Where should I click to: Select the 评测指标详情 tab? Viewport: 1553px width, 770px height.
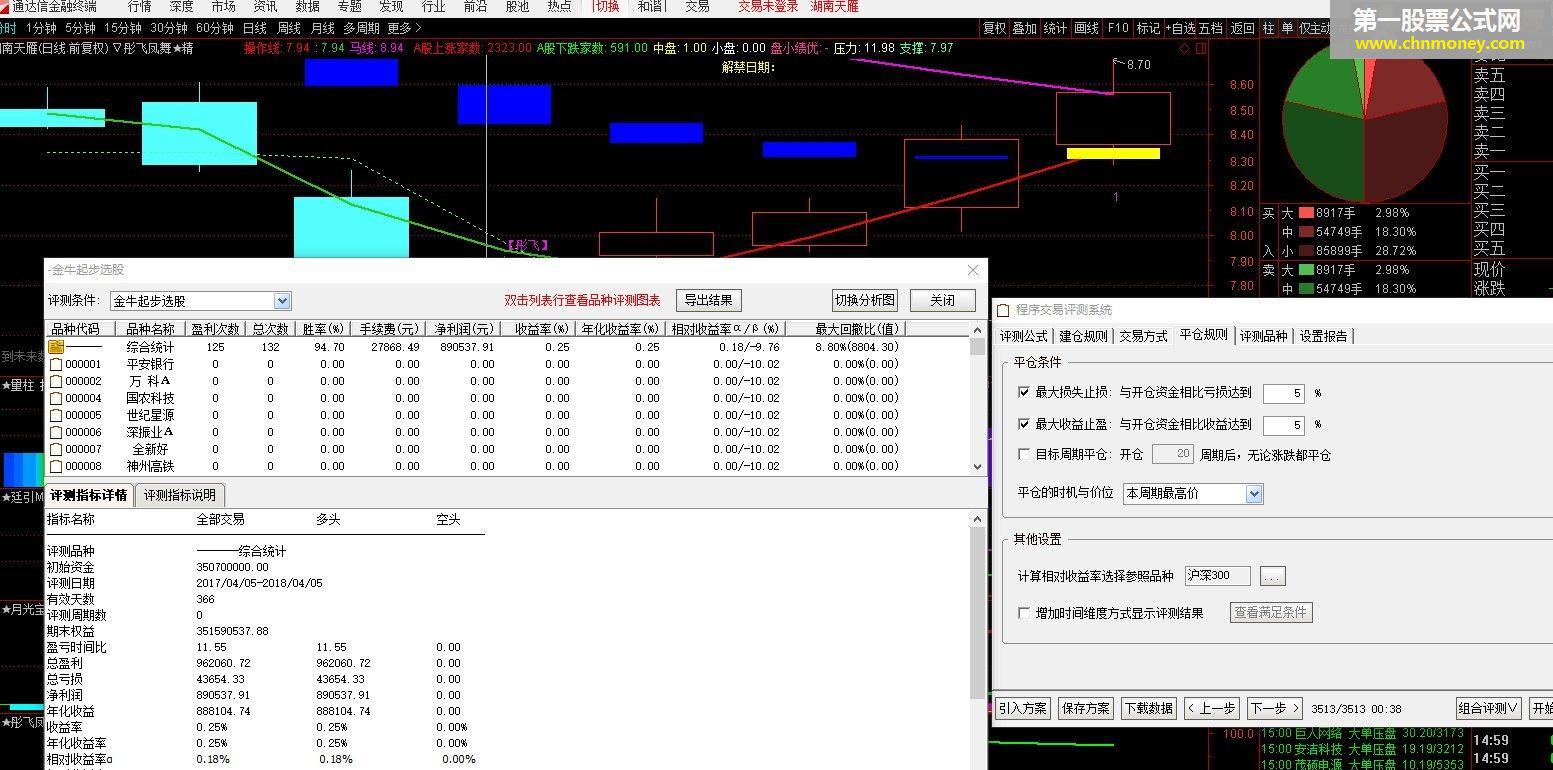(89, 495)
